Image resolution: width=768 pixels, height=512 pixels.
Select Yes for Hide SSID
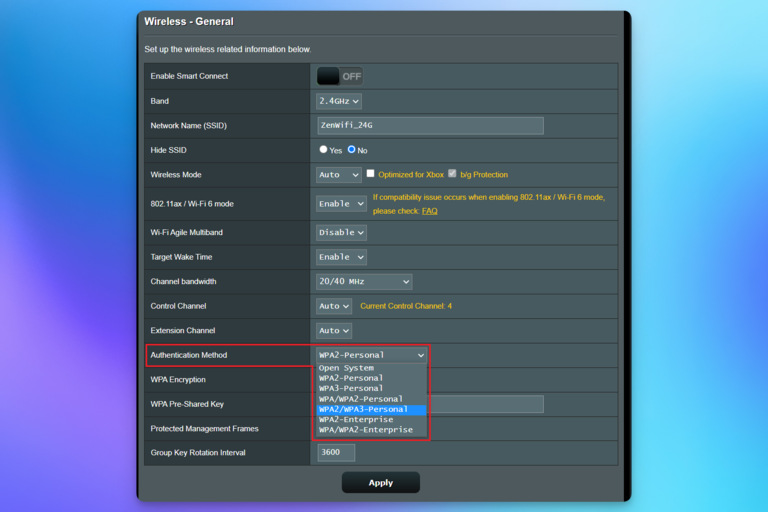[x=323, y=149]
